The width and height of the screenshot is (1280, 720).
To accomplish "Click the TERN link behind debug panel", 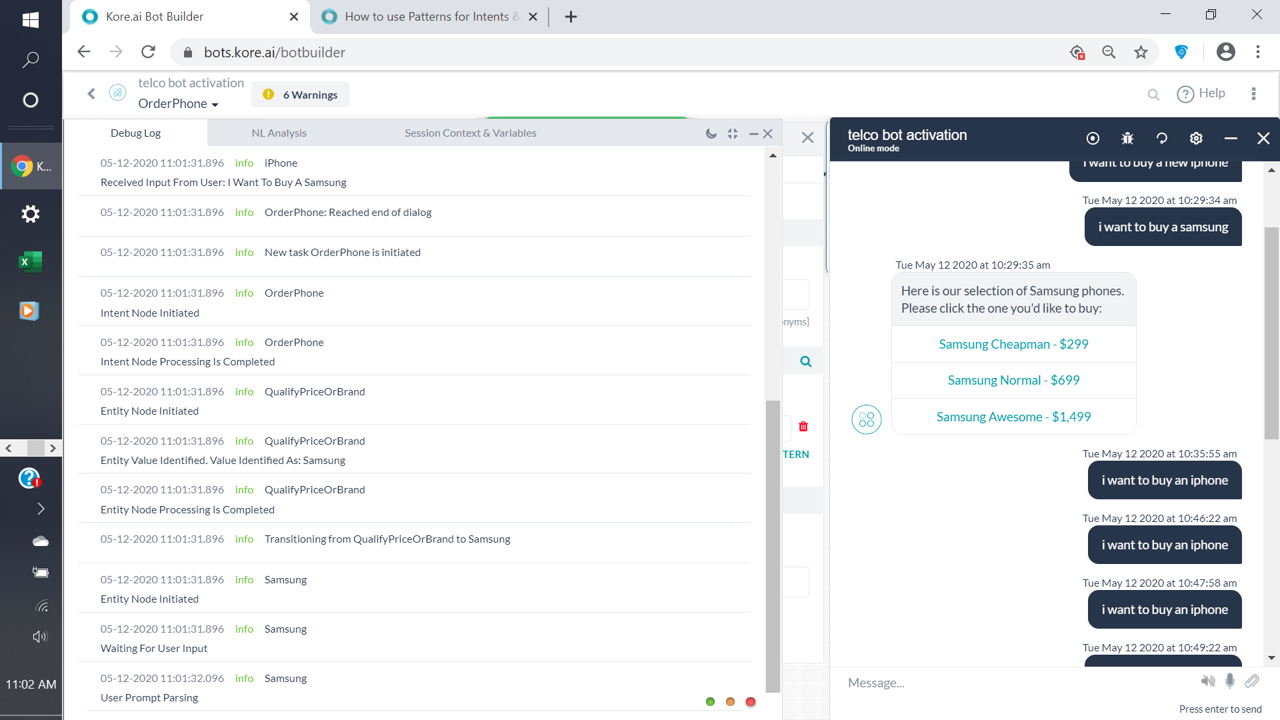I will pos(796,454).
